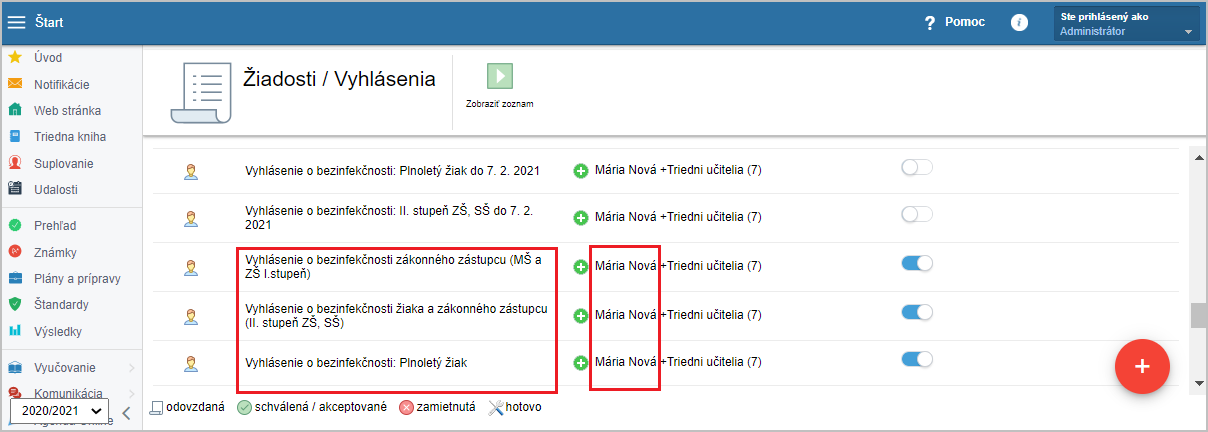Click the vertical scrollbar thumb
The width and height of the screenshot is (1208, 432).
click(1198, 315)
